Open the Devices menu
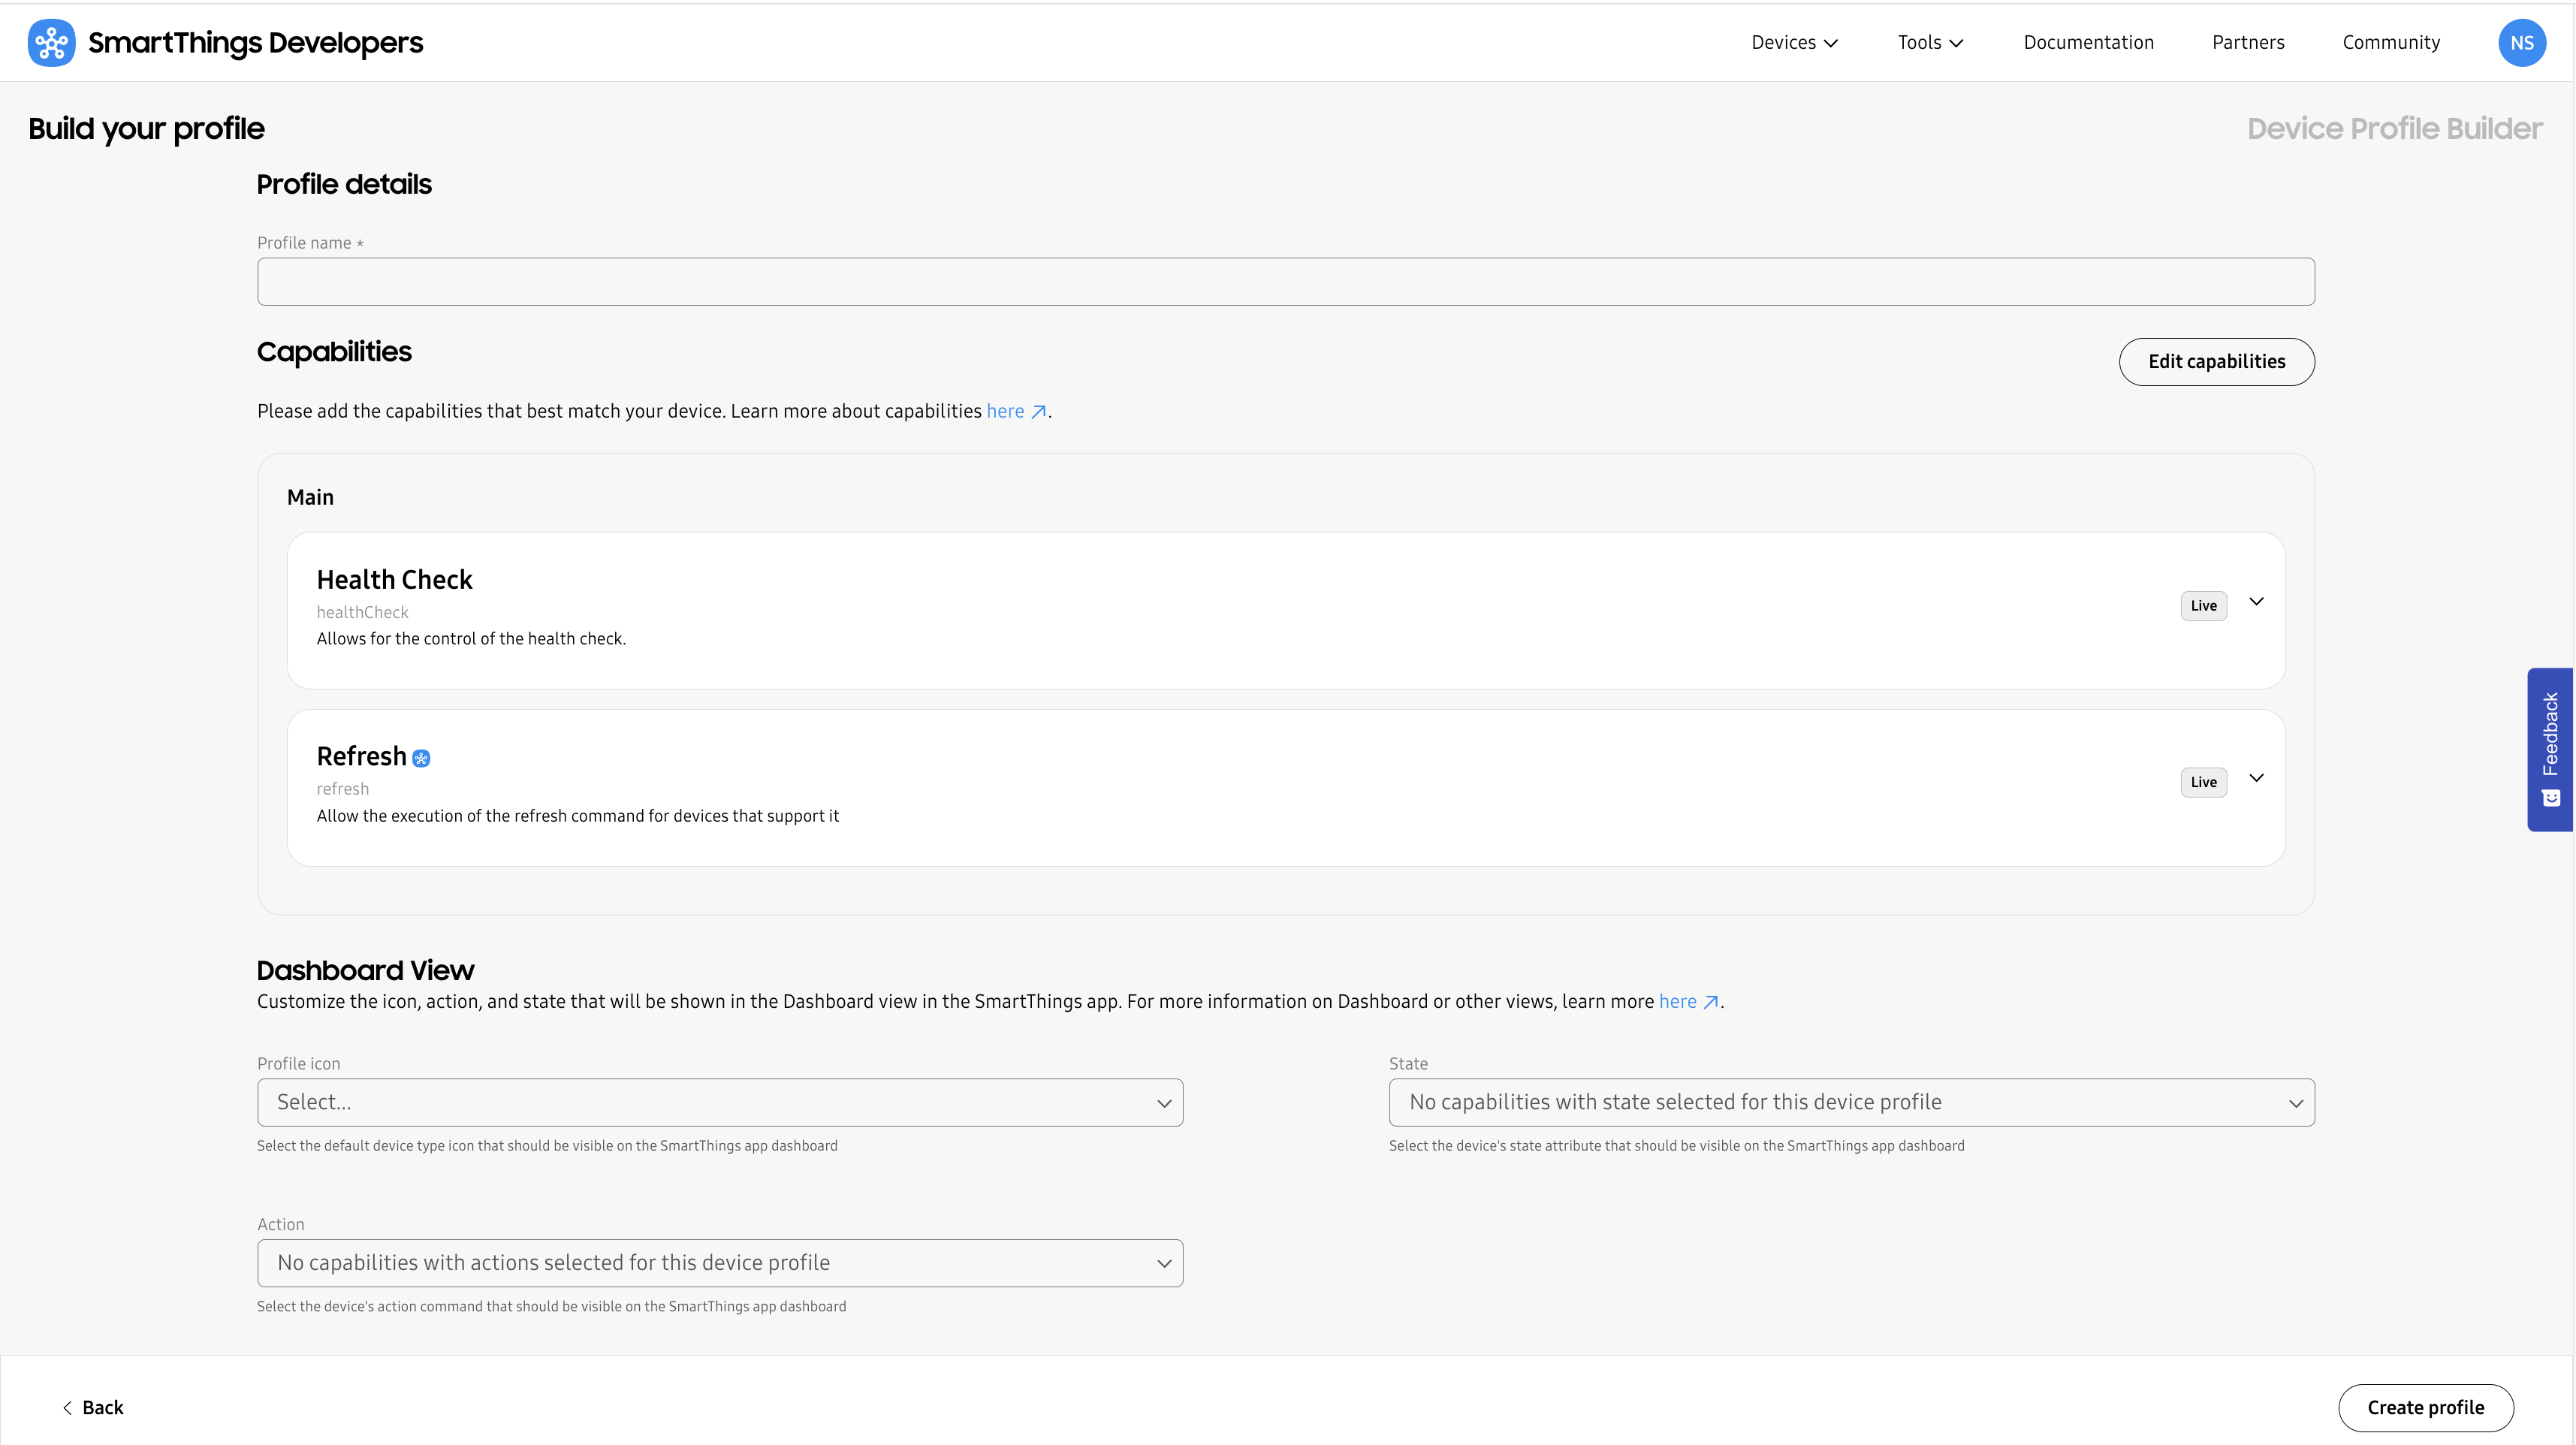Viewport: 2576px width, 1445px height. tap(1794, 43)
